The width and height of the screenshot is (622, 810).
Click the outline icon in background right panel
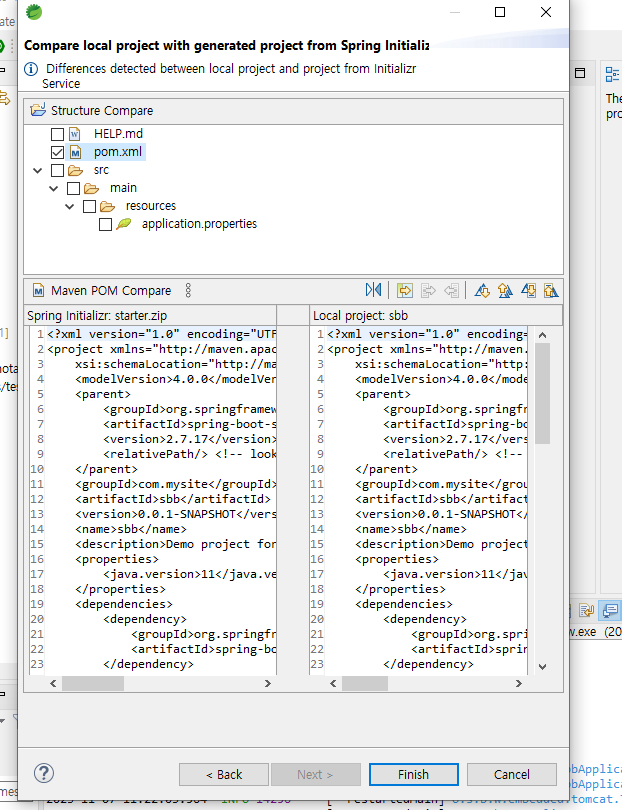click(612, 74)
